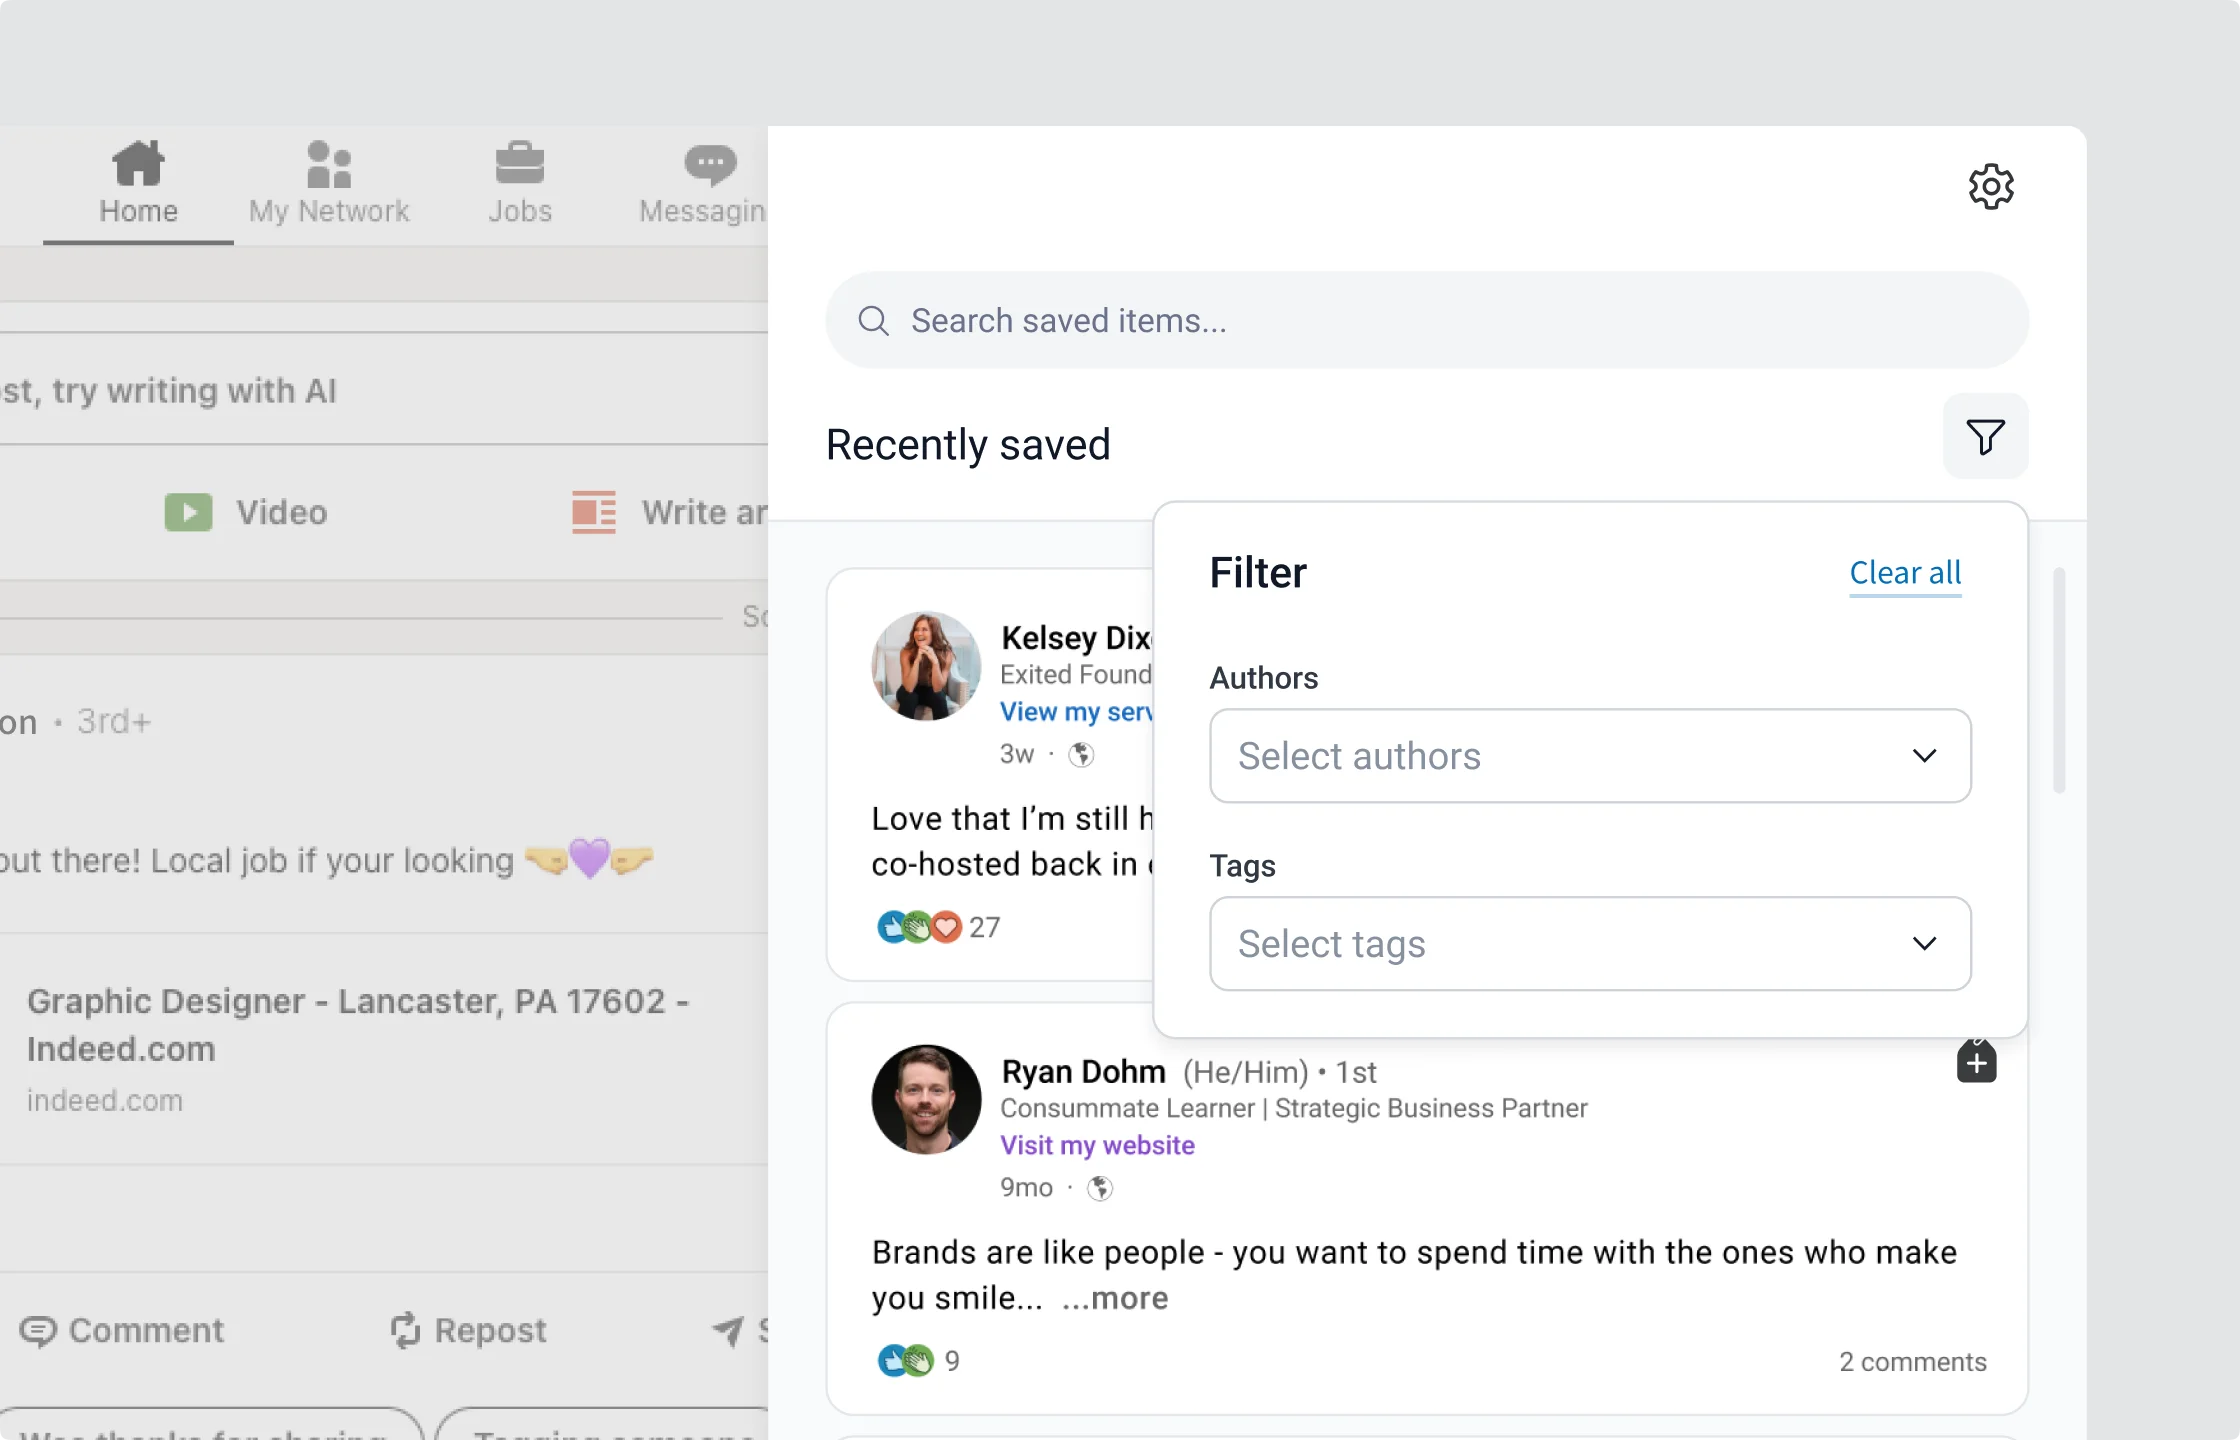Click the 'Recently saved' heading

coord(968,445)
